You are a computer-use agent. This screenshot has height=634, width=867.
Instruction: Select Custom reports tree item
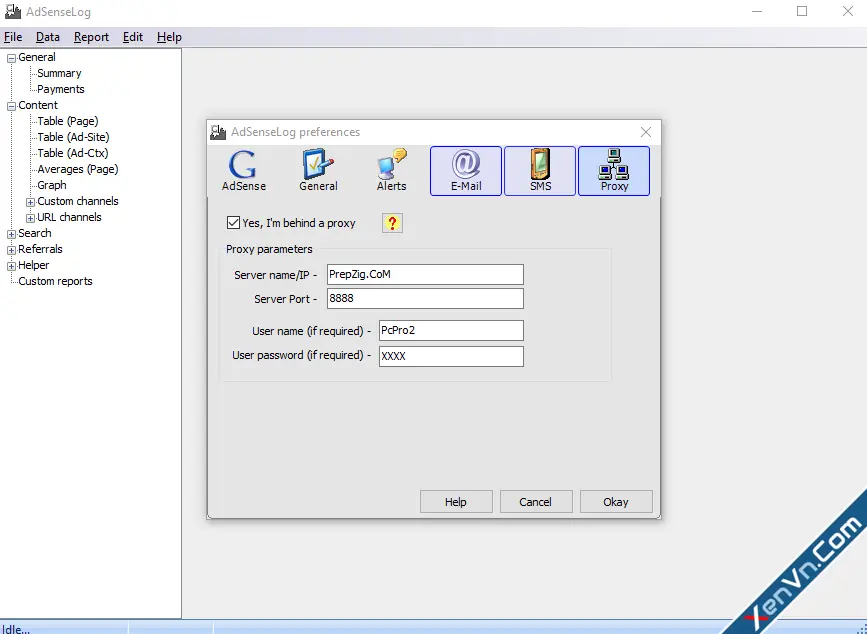tap(55, 281)
